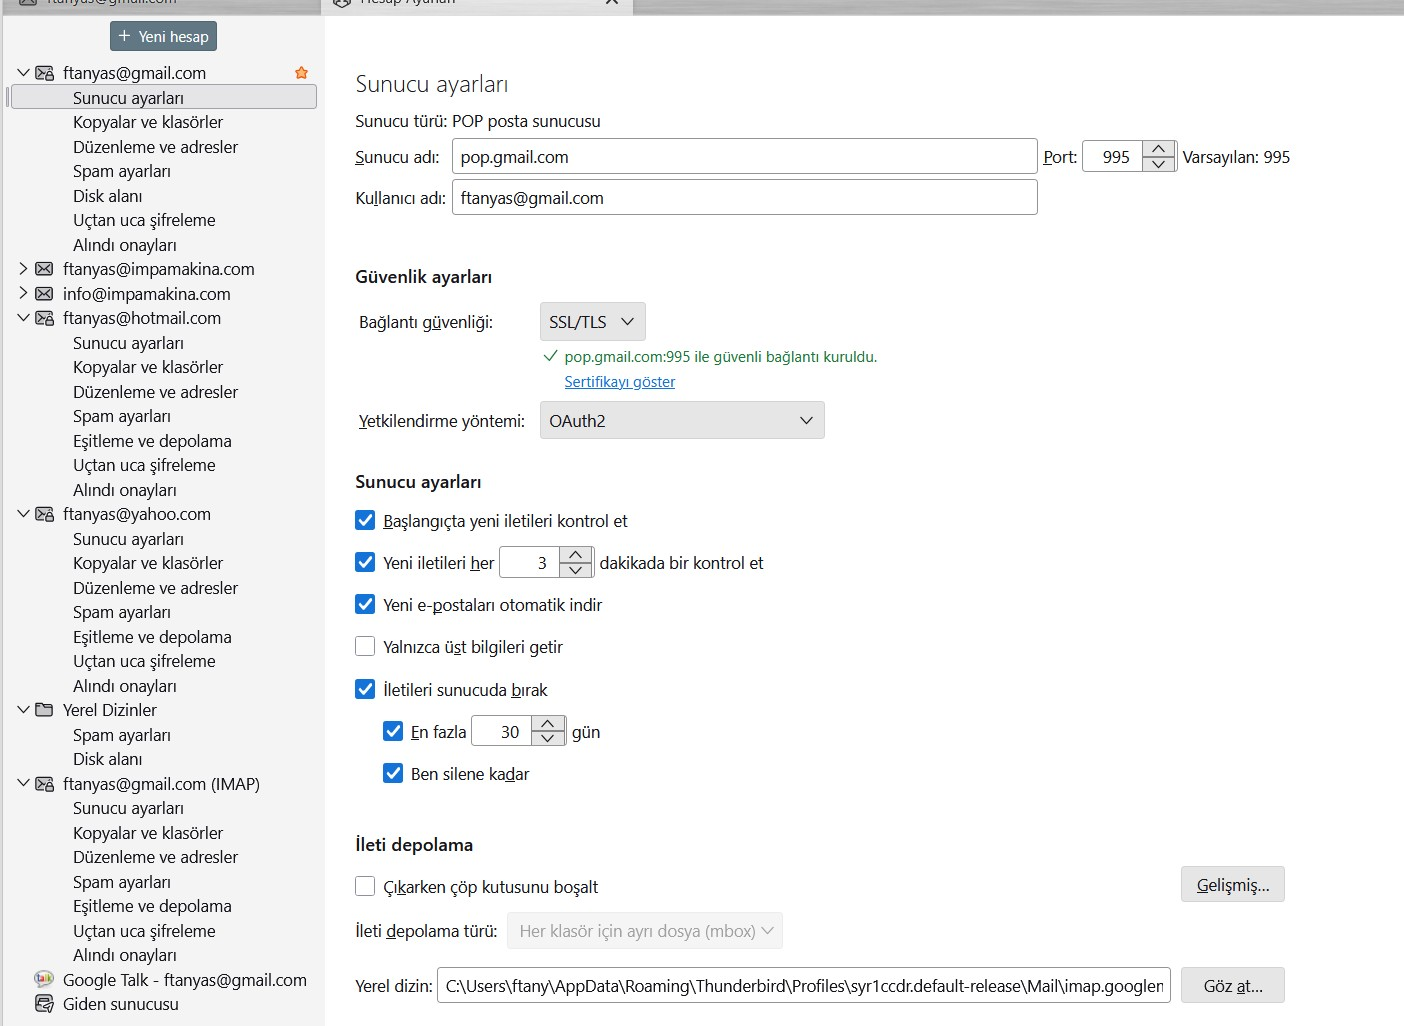Click the ftanyas@yahoo.com account mail icon
1404x1026 pixels.
pyautogui.click(x=44, y=514)
